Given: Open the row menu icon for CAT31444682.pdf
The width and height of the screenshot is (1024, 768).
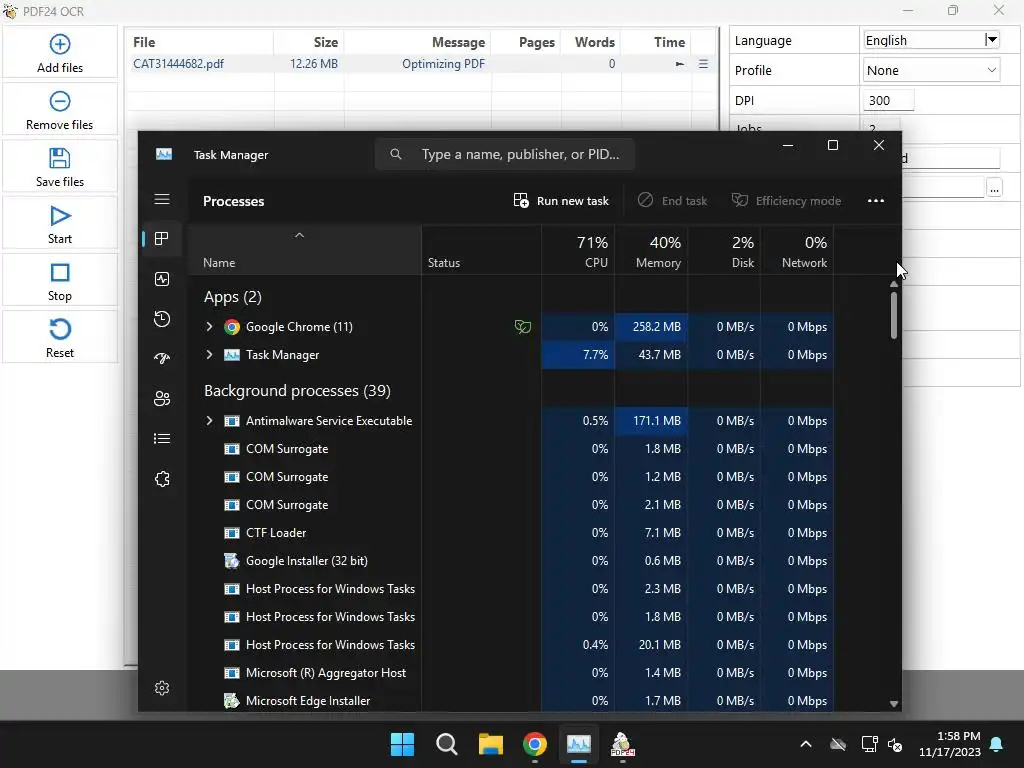Looking at the screenshot, I should (703, 64).
